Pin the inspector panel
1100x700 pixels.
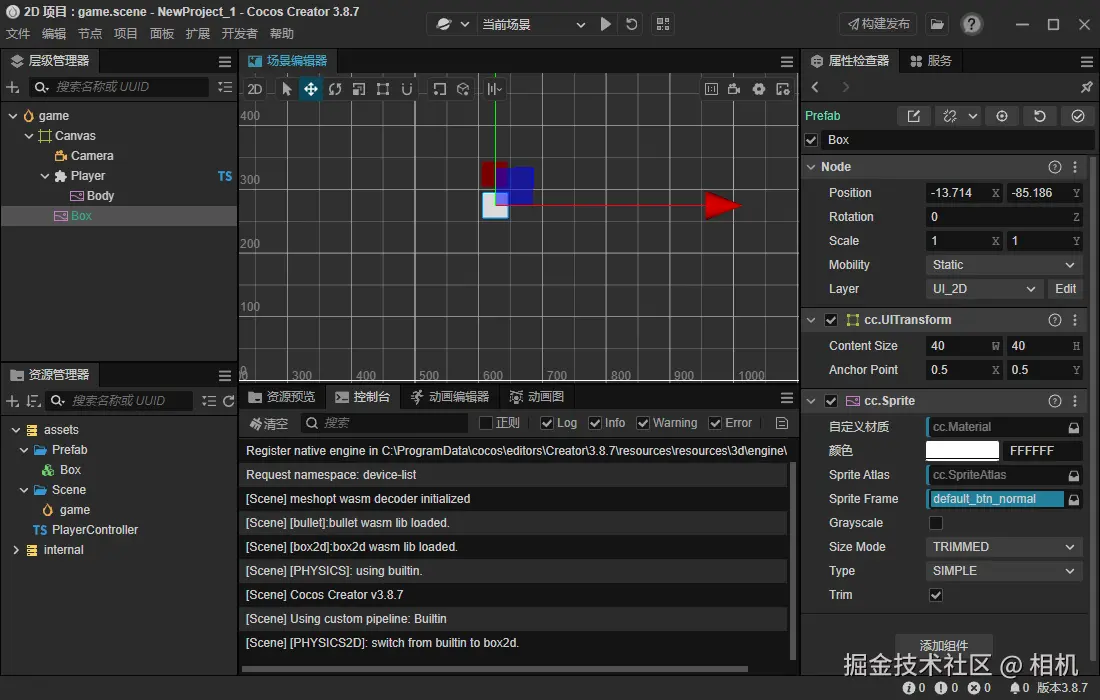[x=1086, y=87]
